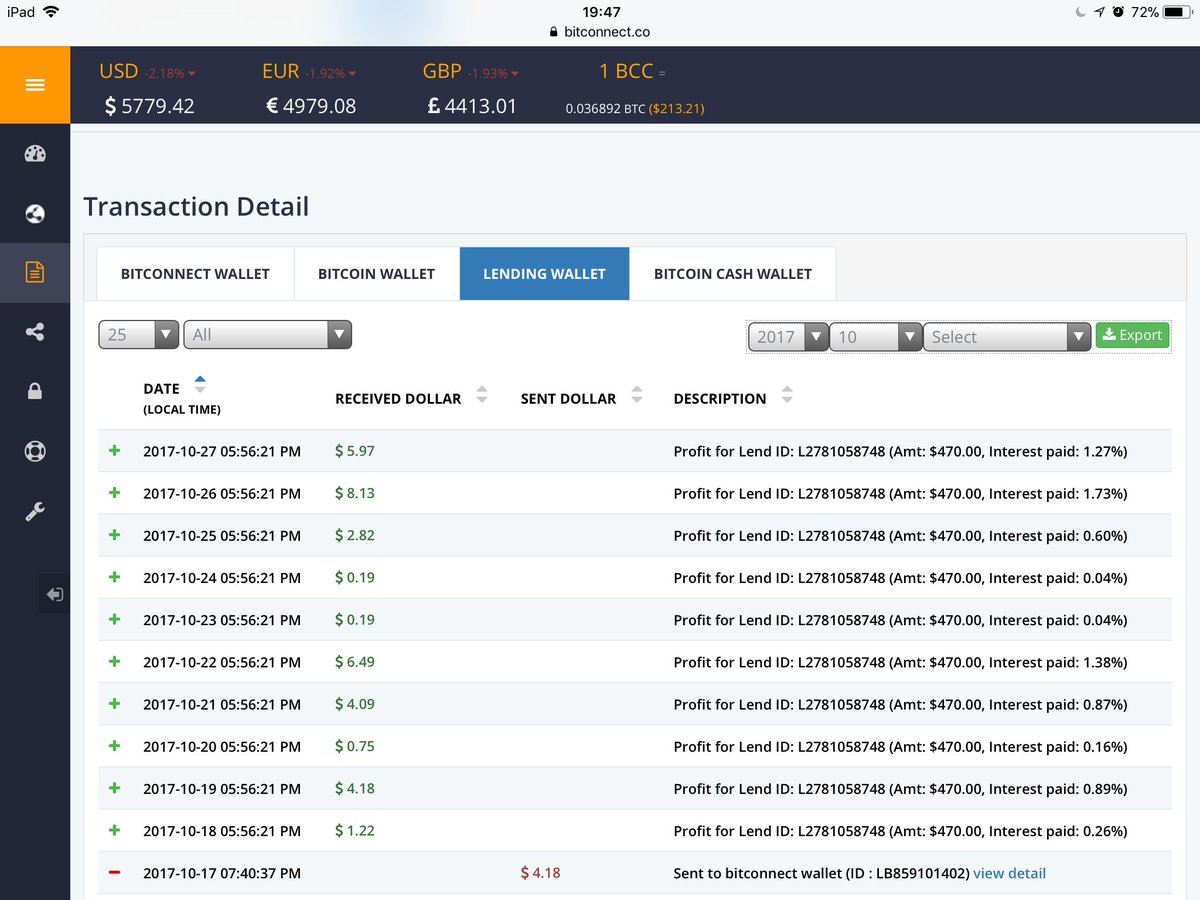The image size is (1200, 900).
Task: Sort the Sent Dollar column
Action: coord(637,396)
